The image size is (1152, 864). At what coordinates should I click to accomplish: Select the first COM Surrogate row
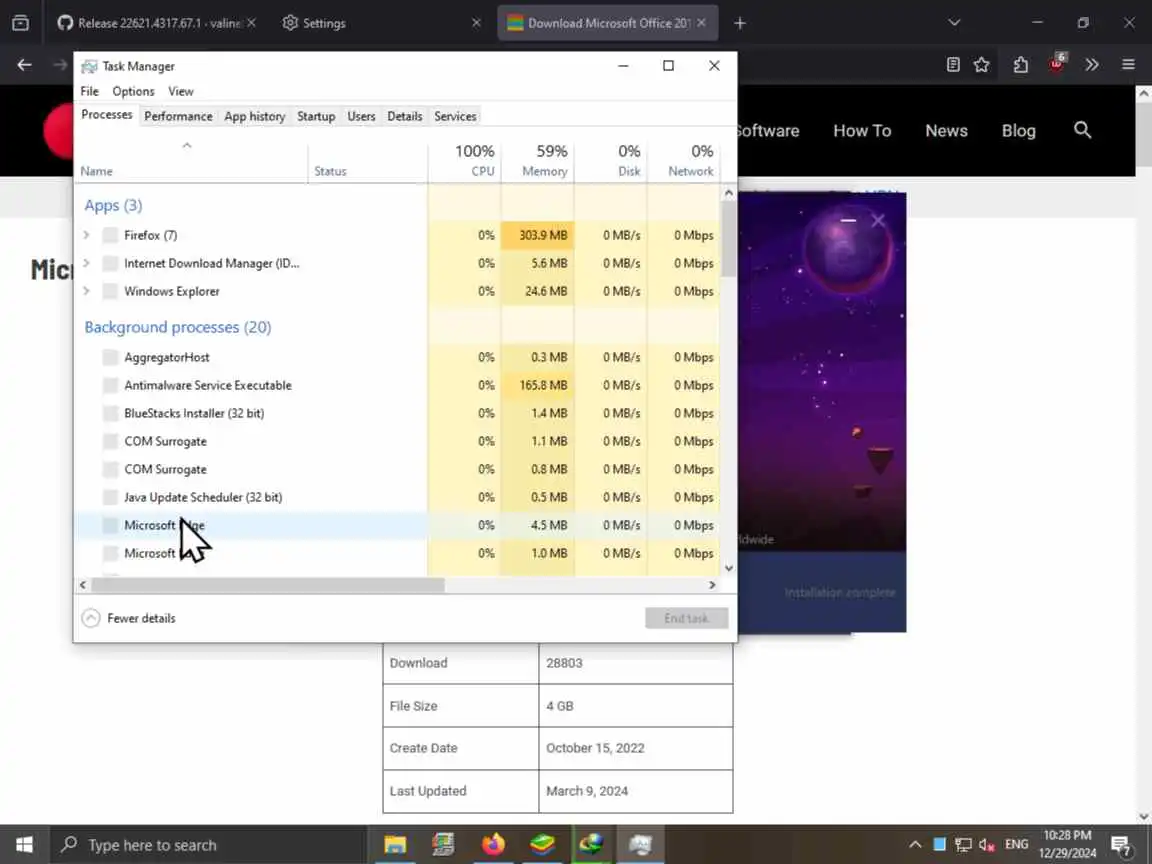[397, 442]
